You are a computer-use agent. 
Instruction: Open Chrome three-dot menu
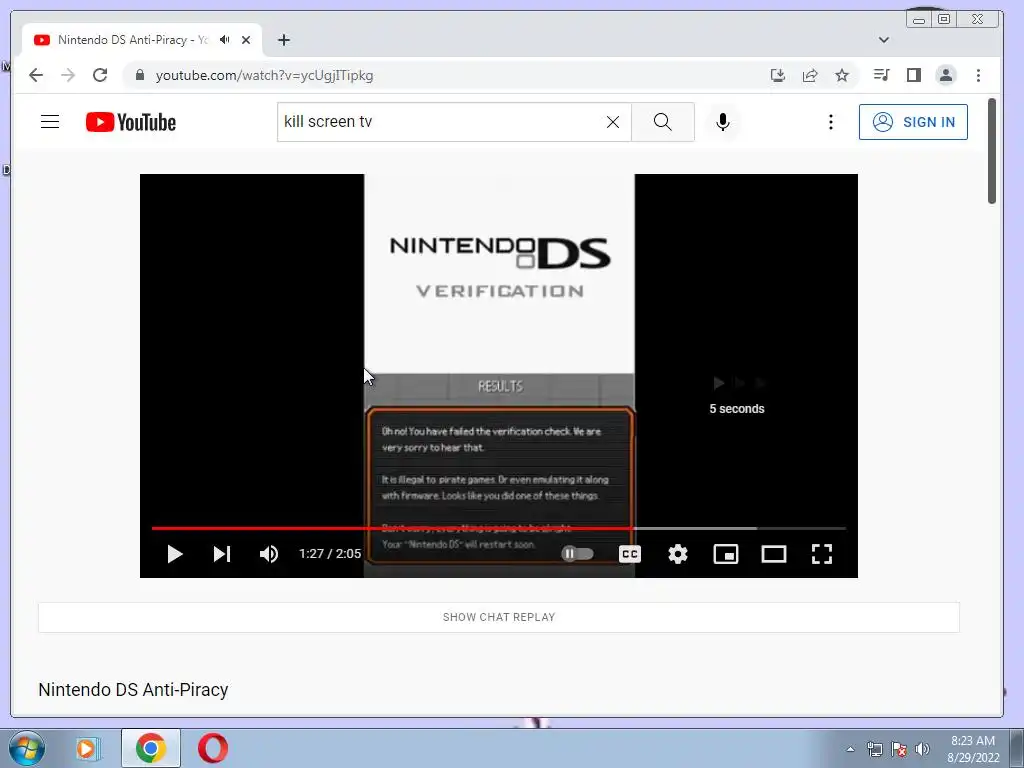point(978,75)
